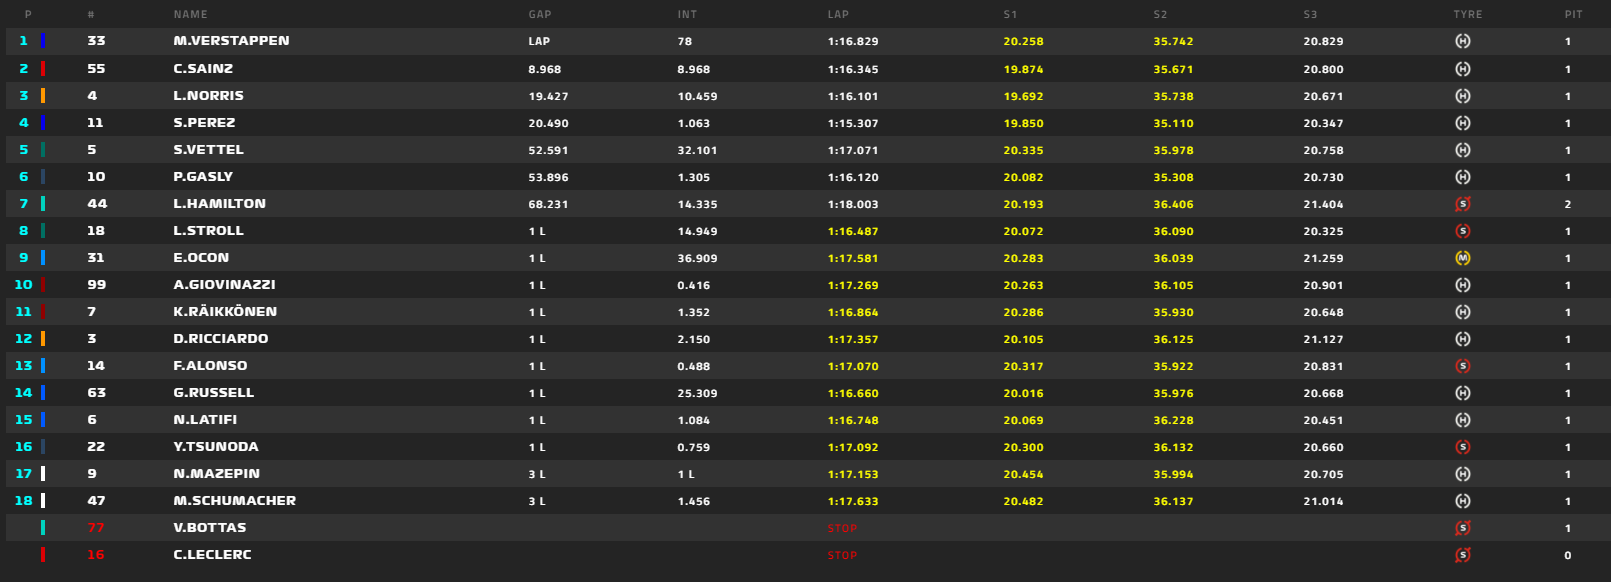
Task: Click the S1 column header
Action: click(1010, 15)
